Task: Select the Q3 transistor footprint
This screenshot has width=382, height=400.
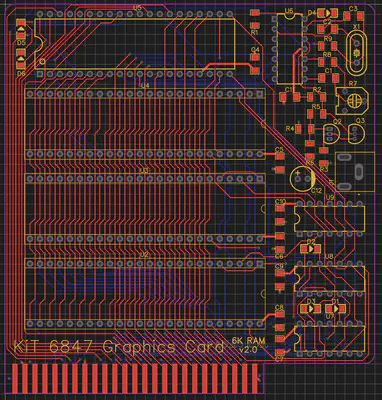Action: click(356, 134)
